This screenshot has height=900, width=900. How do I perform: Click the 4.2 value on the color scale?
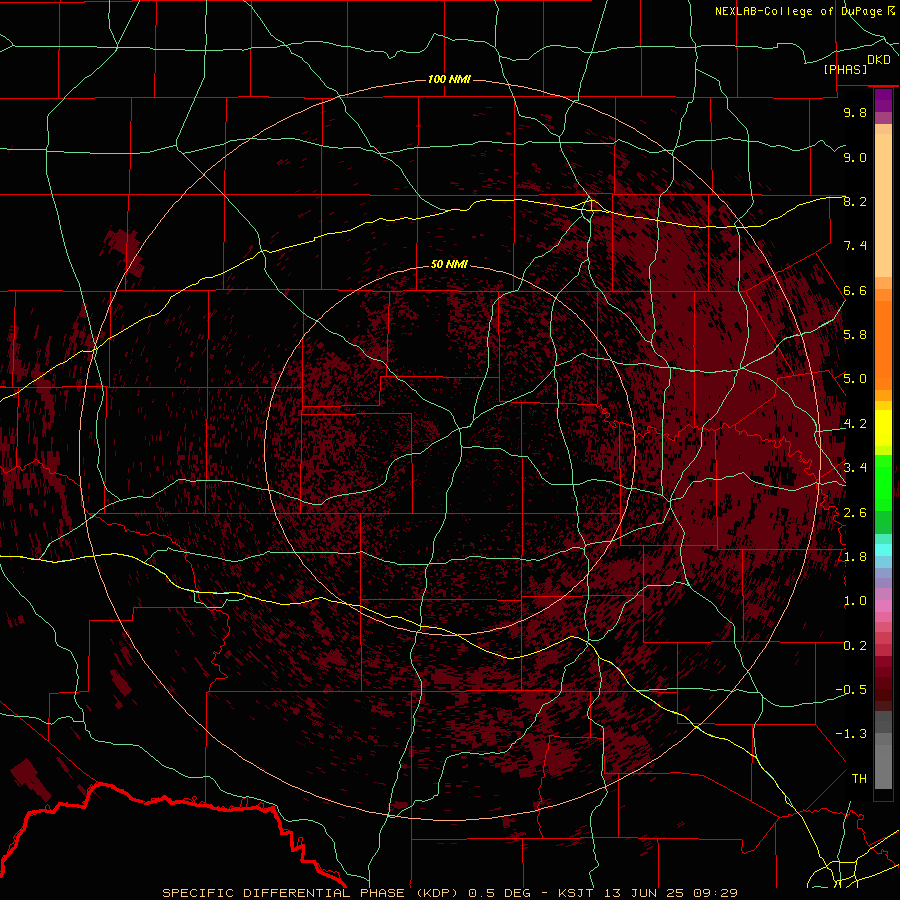pyautogui.click(x=855, y=424)
